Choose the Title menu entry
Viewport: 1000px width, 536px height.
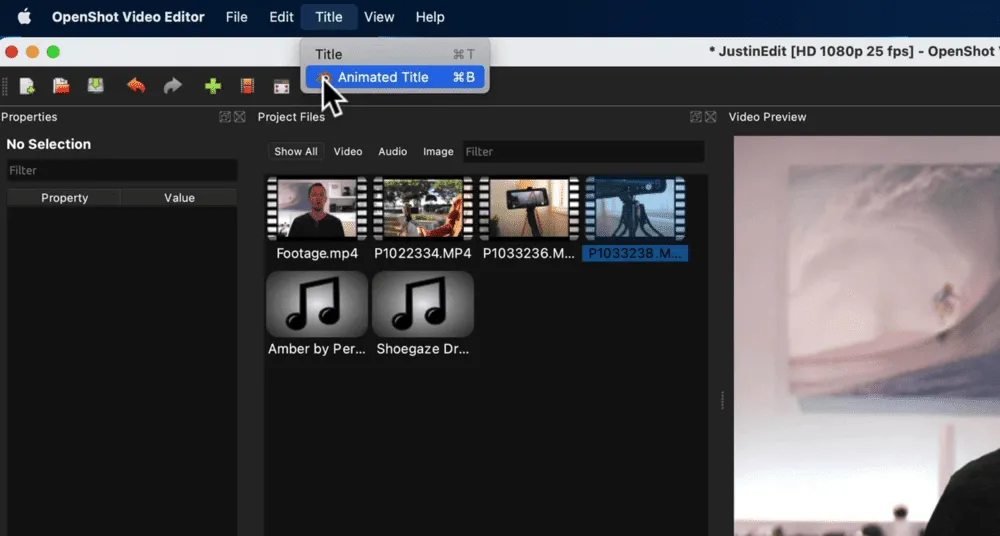(x=329, y=55)
